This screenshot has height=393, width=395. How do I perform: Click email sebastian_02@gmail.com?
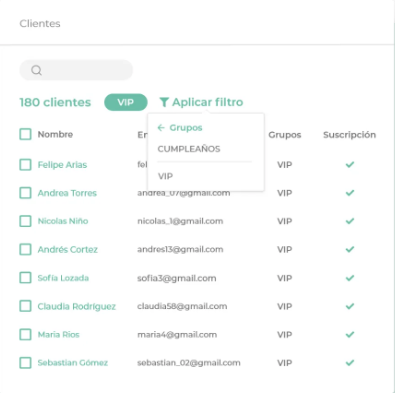click(189, 363)
